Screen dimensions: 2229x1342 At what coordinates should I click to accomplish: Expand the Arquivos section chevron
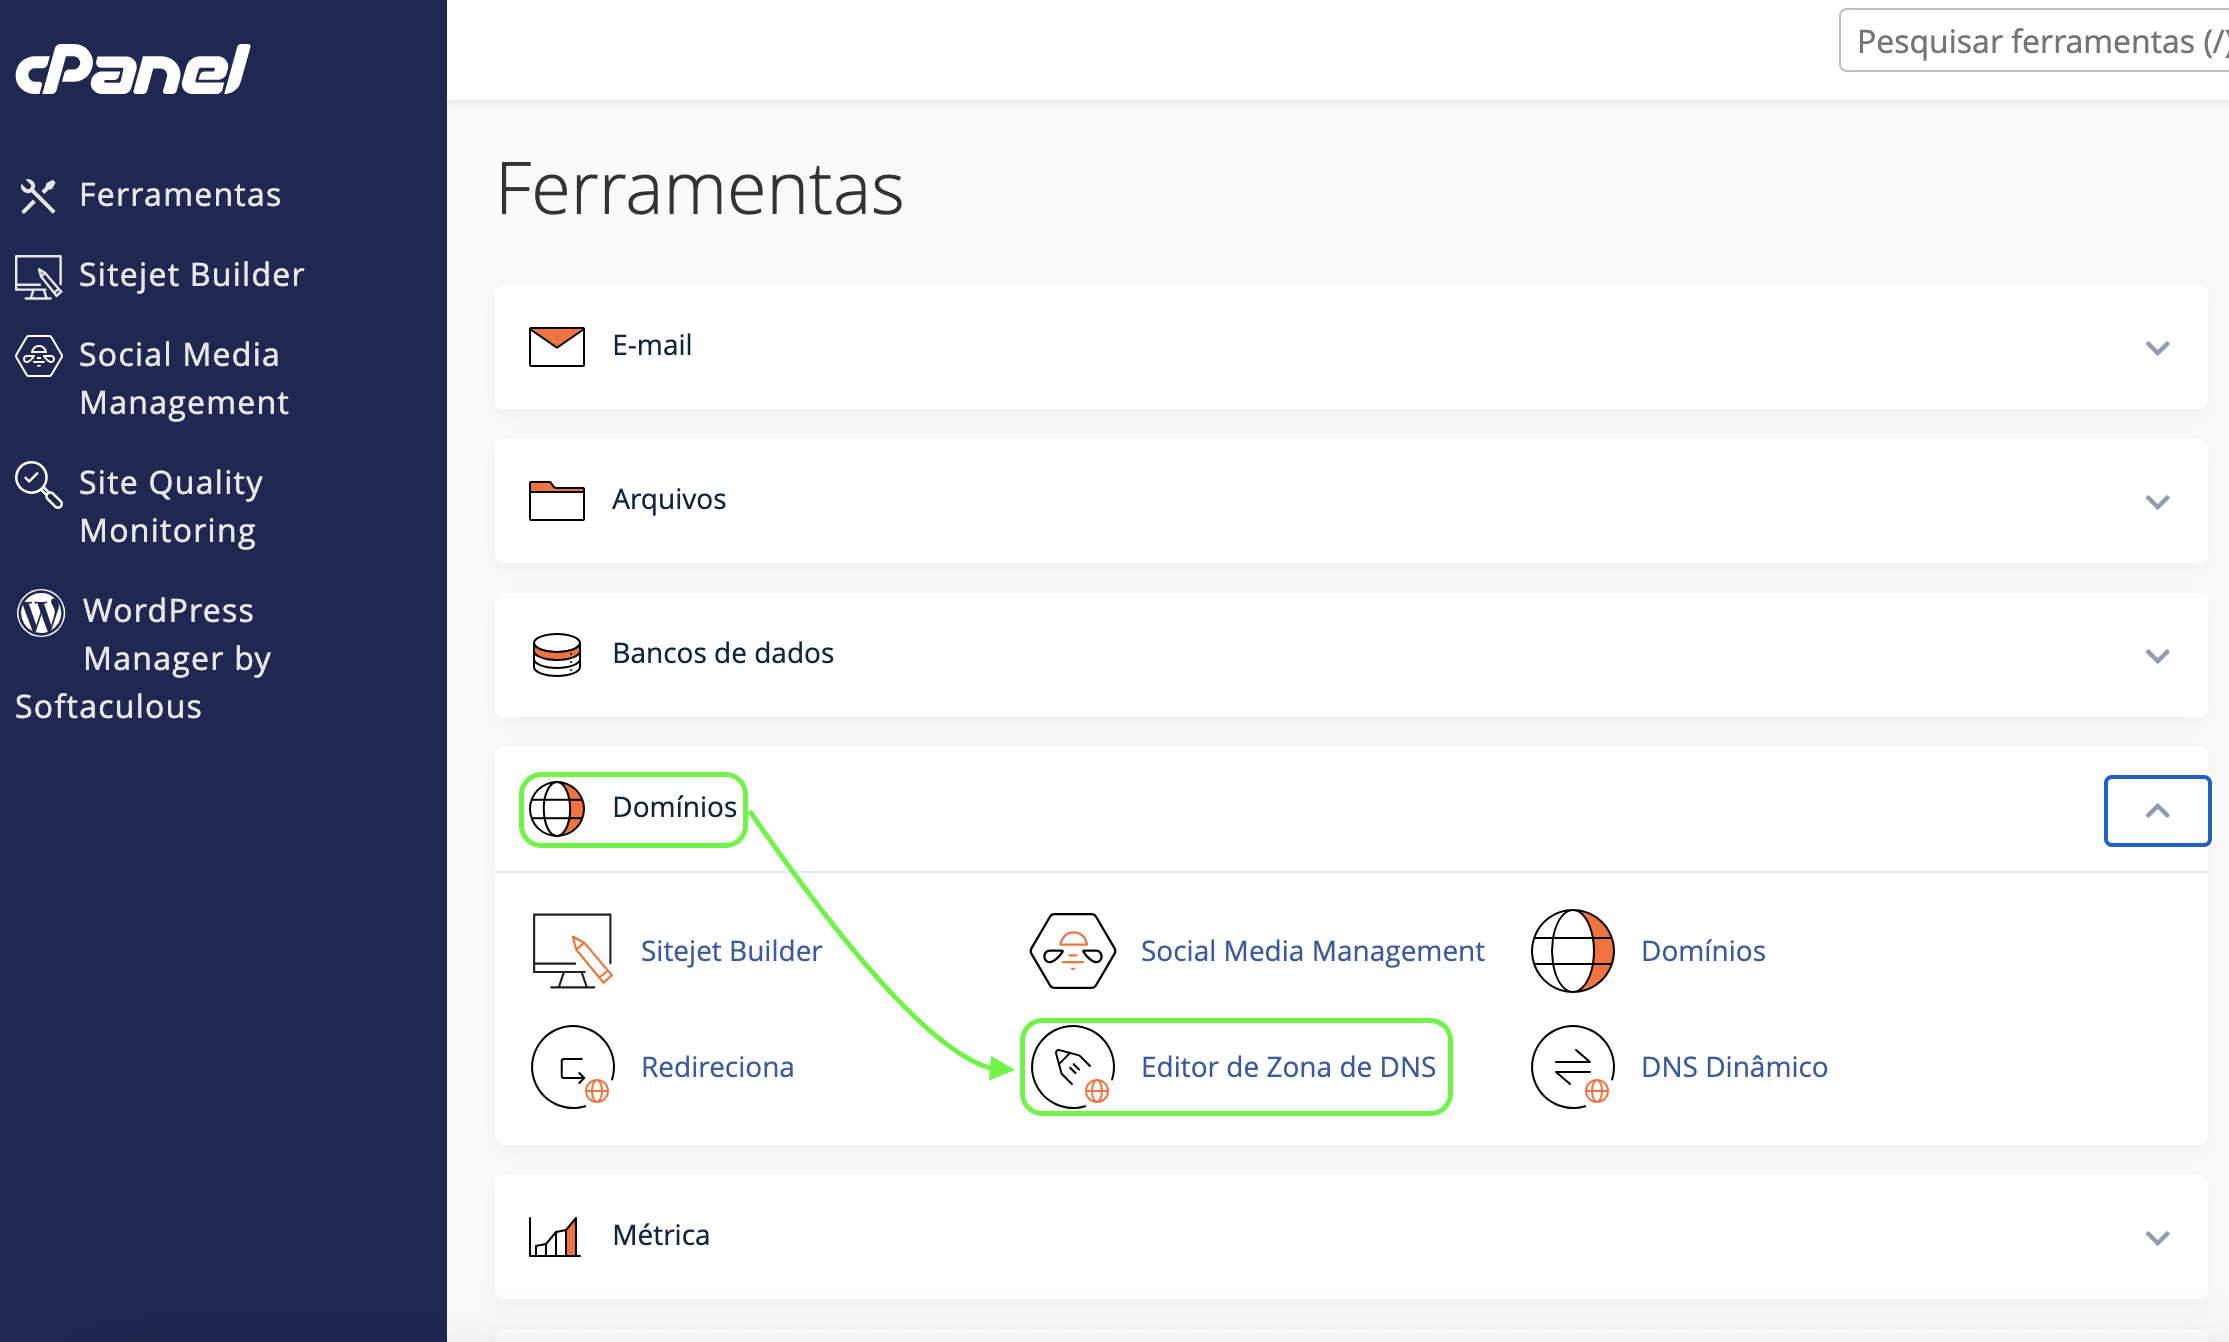pyautogui.click(x=2157, y=501)
